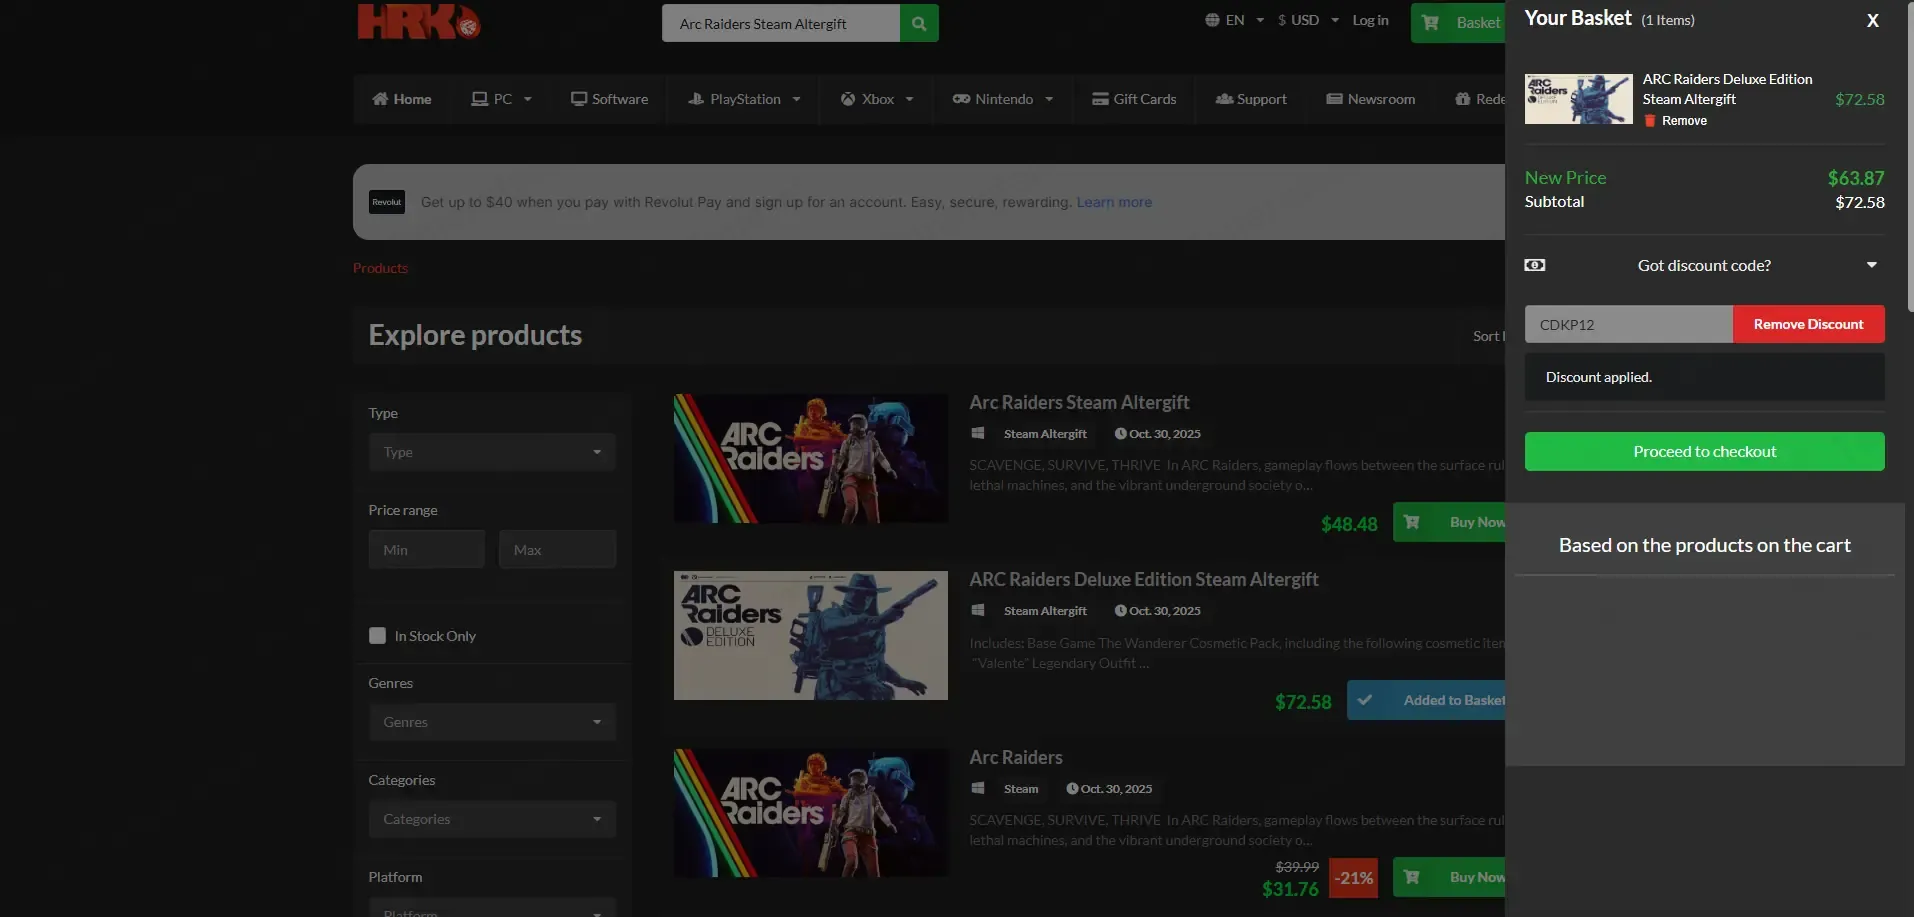Close the basket panel with the X

tap(1873, 20)
